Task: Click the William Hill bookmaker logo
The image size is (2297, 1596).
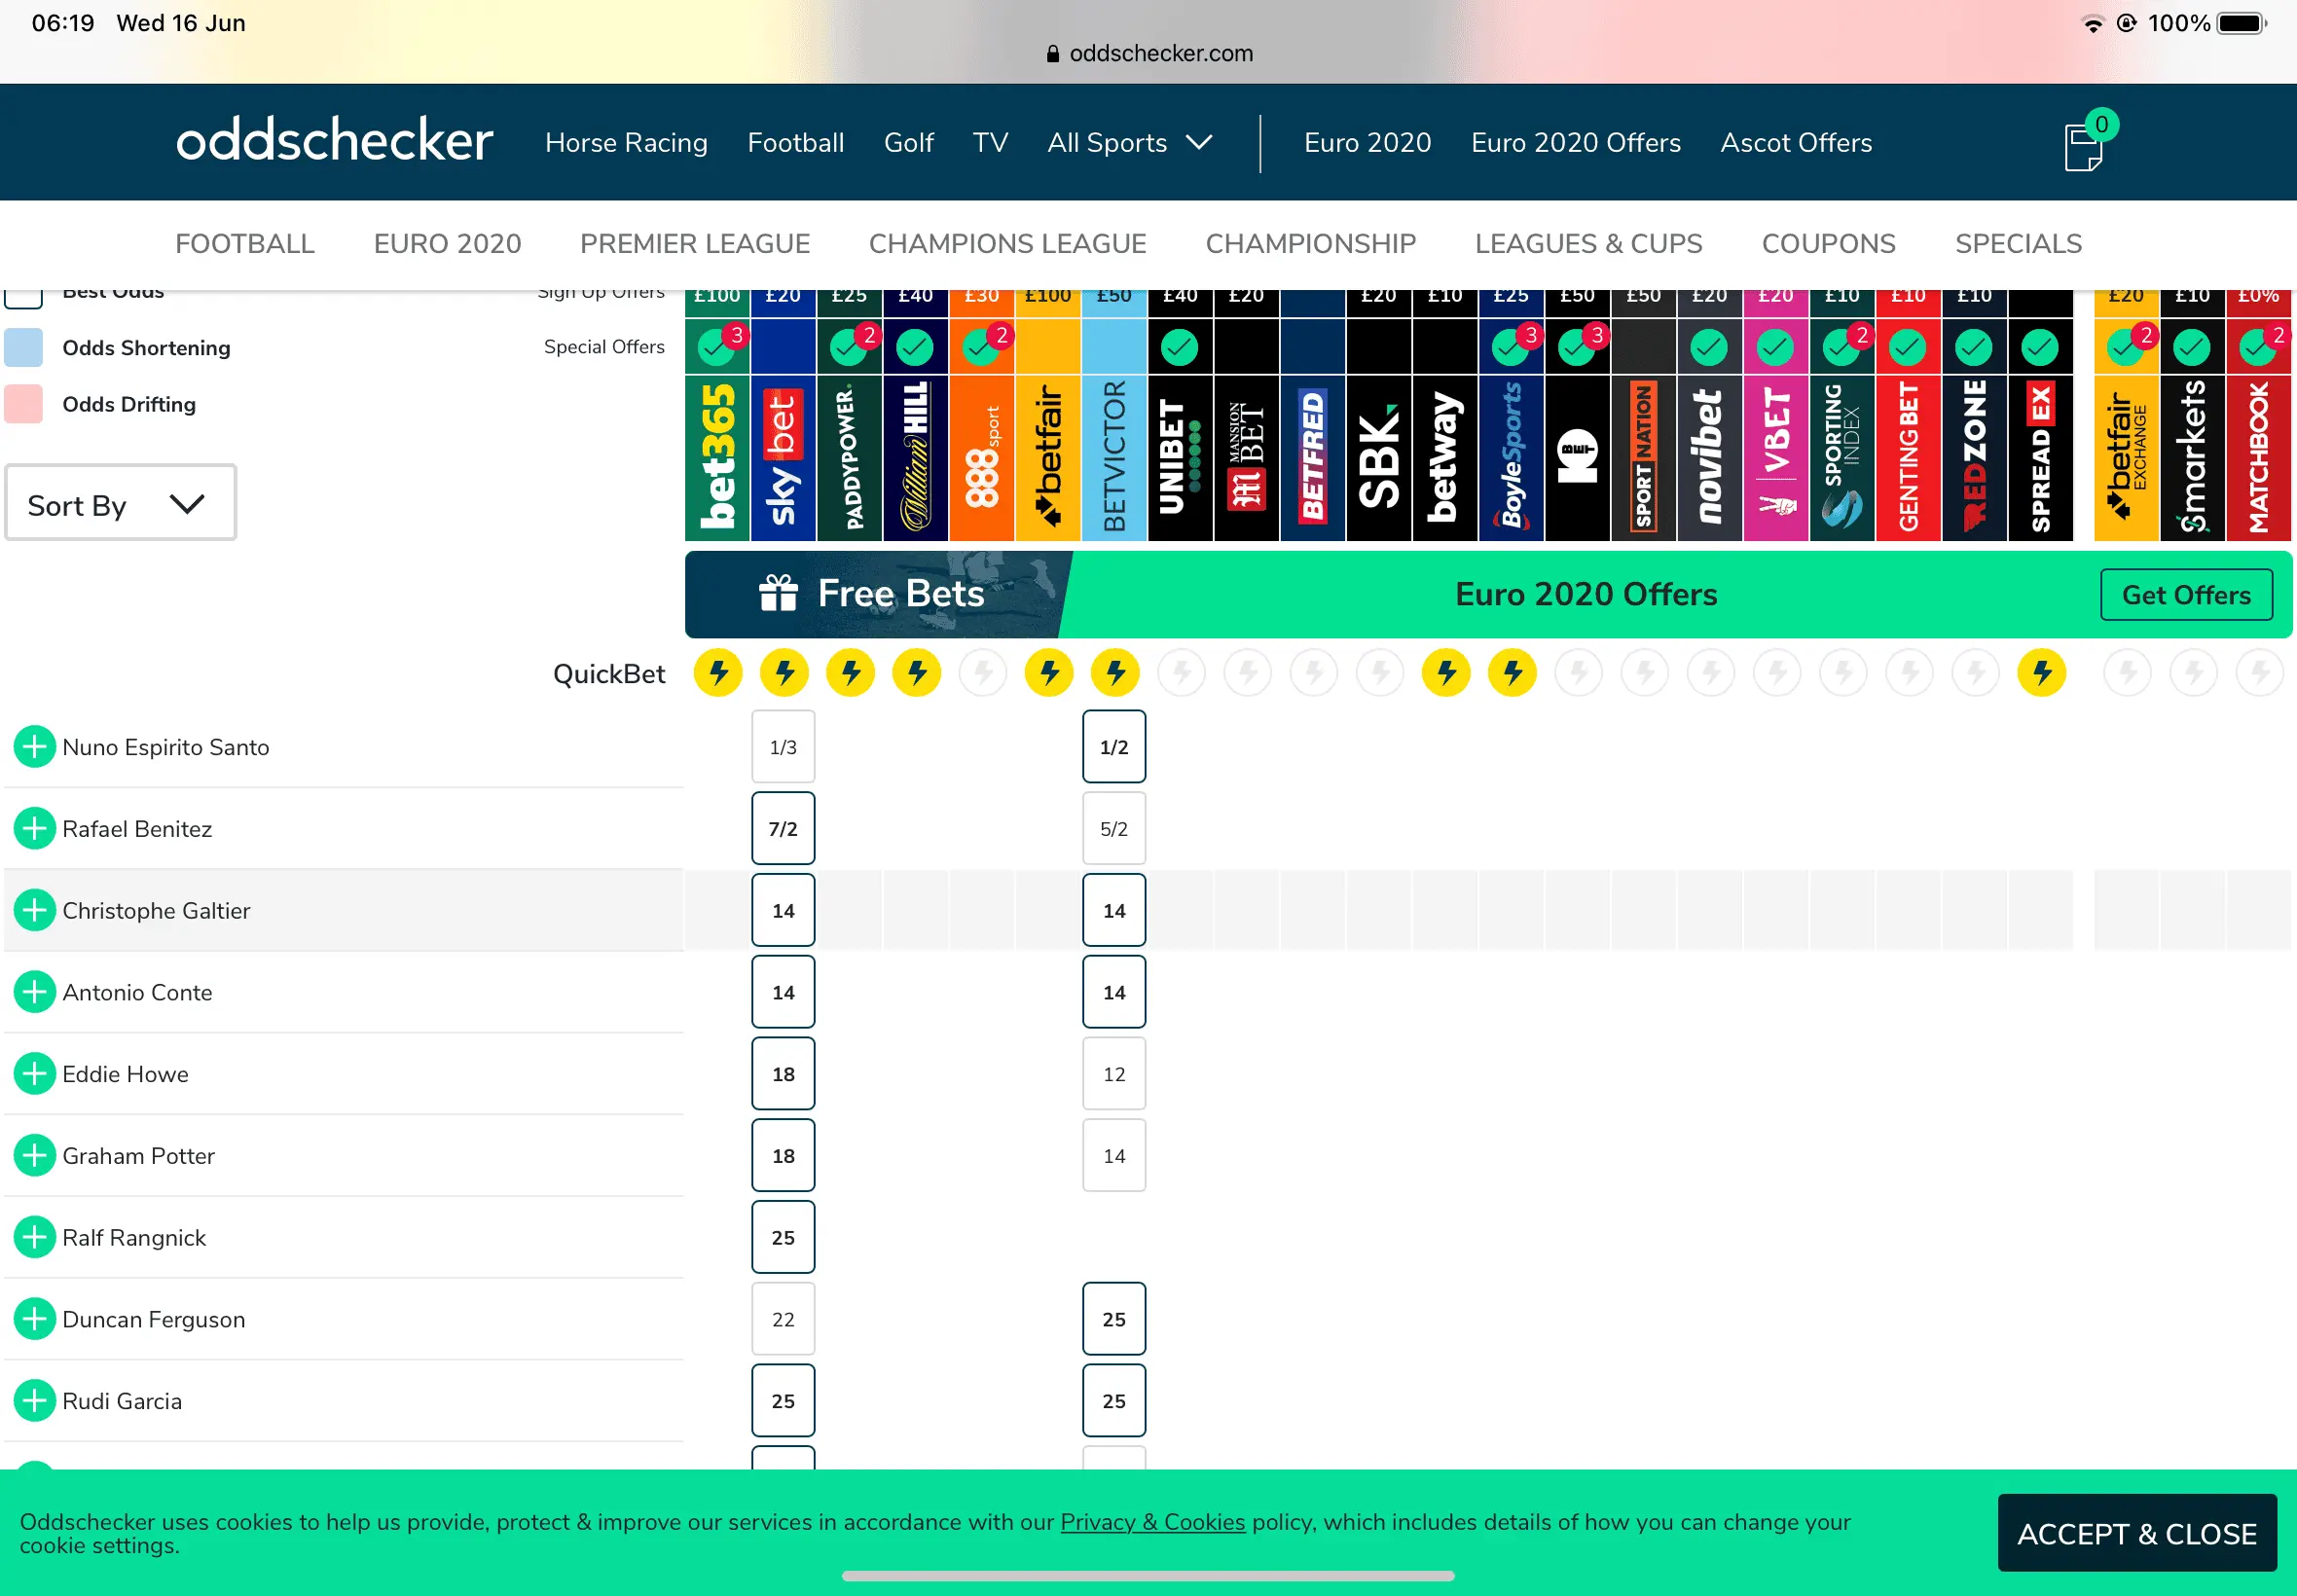Action: (x=915, y=458)
